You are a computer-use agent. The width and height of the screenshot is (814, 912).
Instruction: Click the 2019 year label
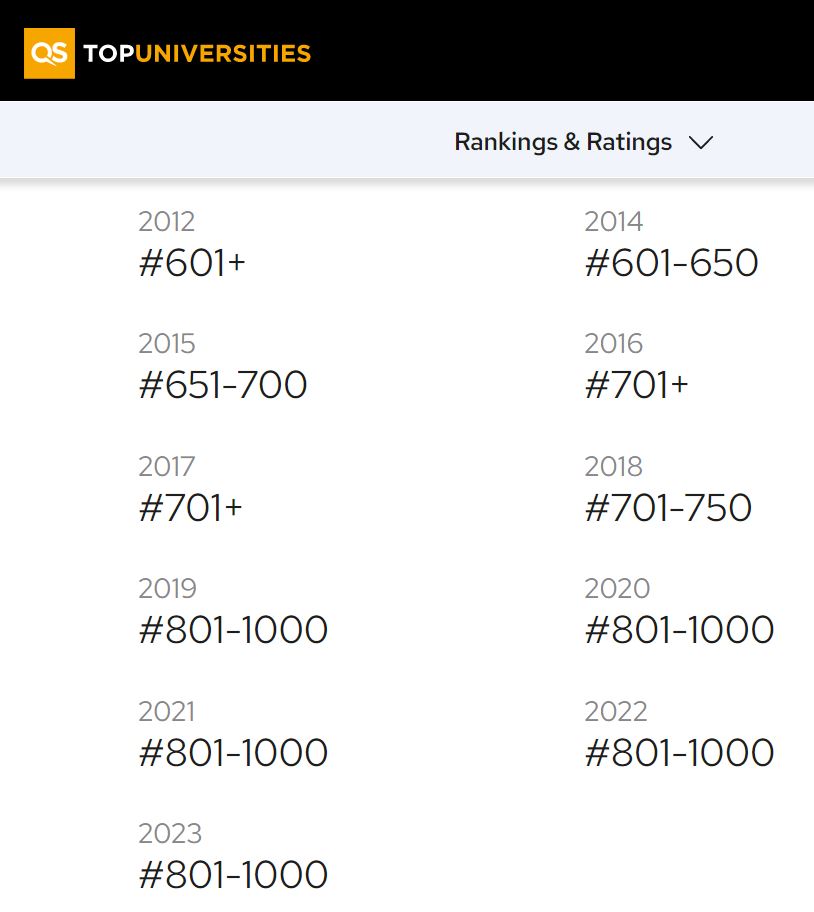point(167,589)
